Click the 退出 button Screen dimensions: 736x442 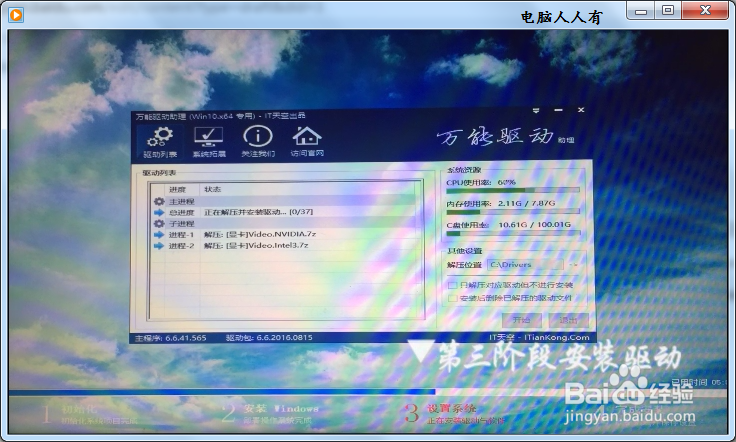coord(568,320)
